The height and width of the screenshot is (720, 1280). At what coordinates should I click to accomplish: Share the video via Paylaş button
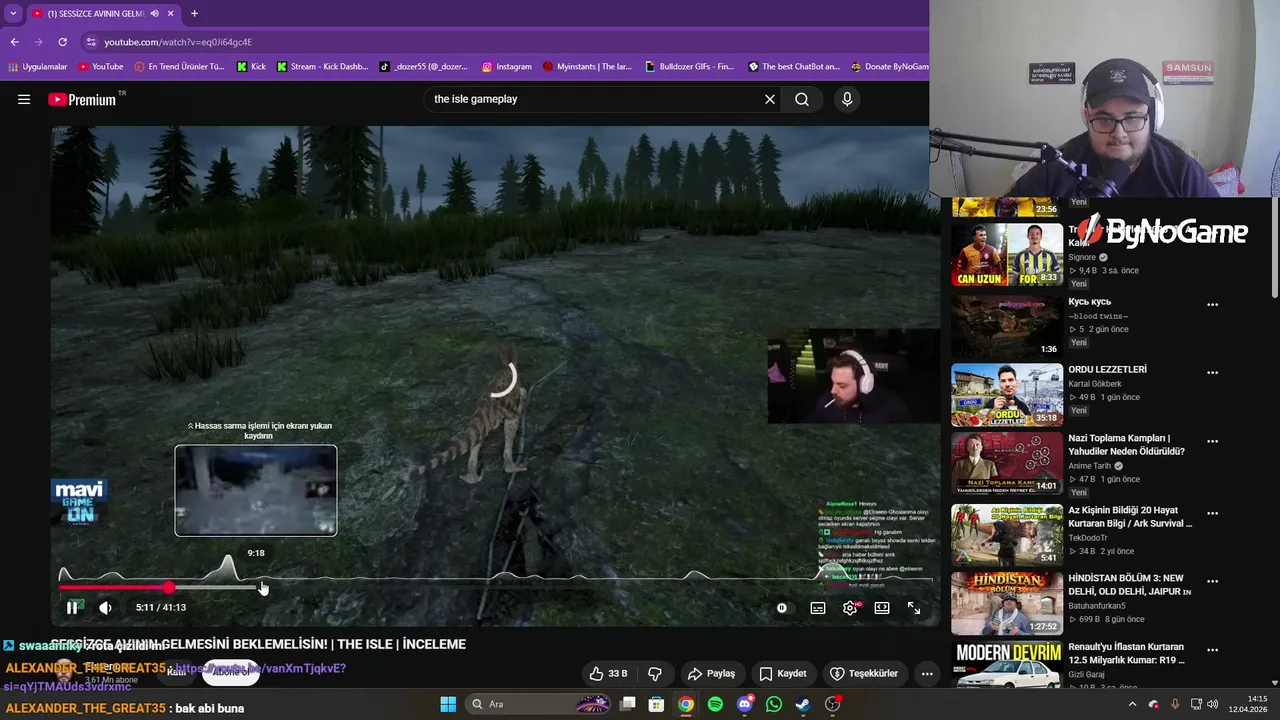click(x=711, y=673)
